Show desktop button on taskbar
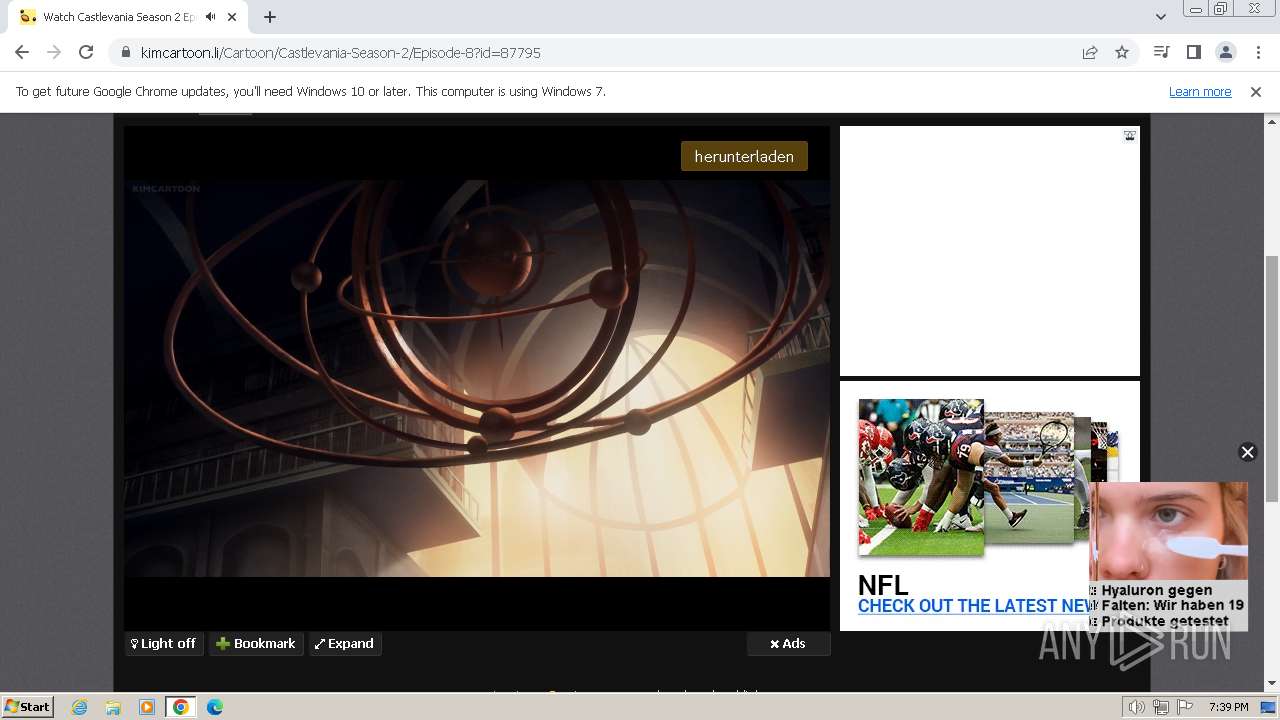 1270,707
